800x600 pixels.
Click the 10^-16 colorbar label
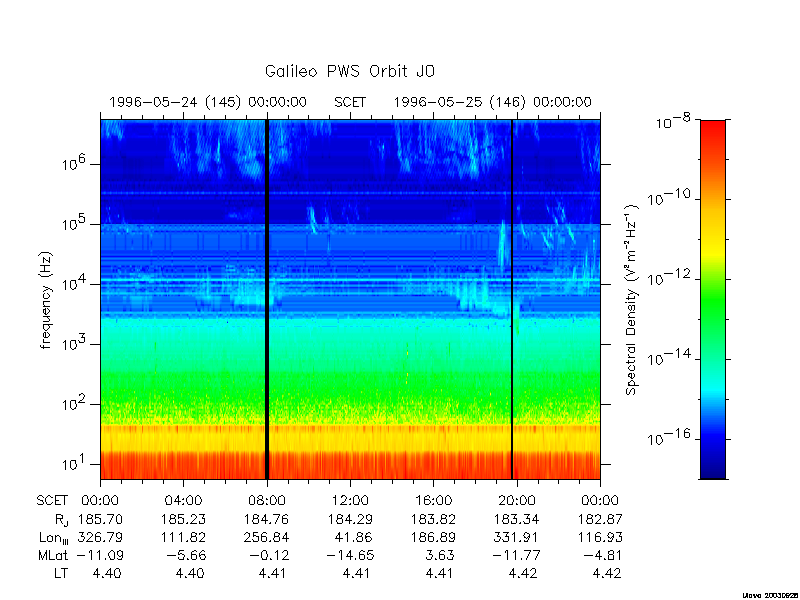[x=669, y=437]
